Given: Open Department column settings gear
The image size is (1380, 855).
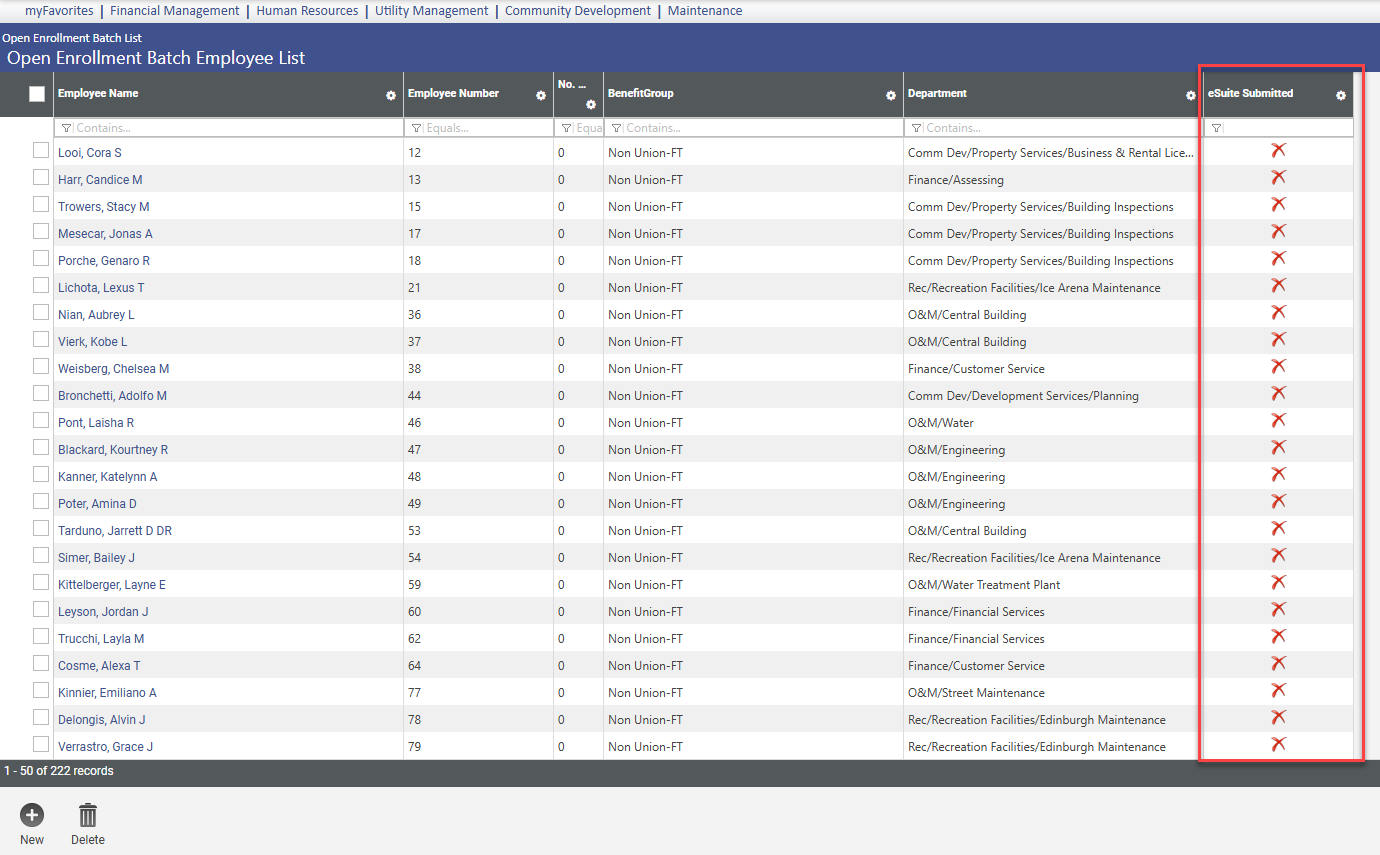Looking at the screenshot, I should click(1191, 96).
